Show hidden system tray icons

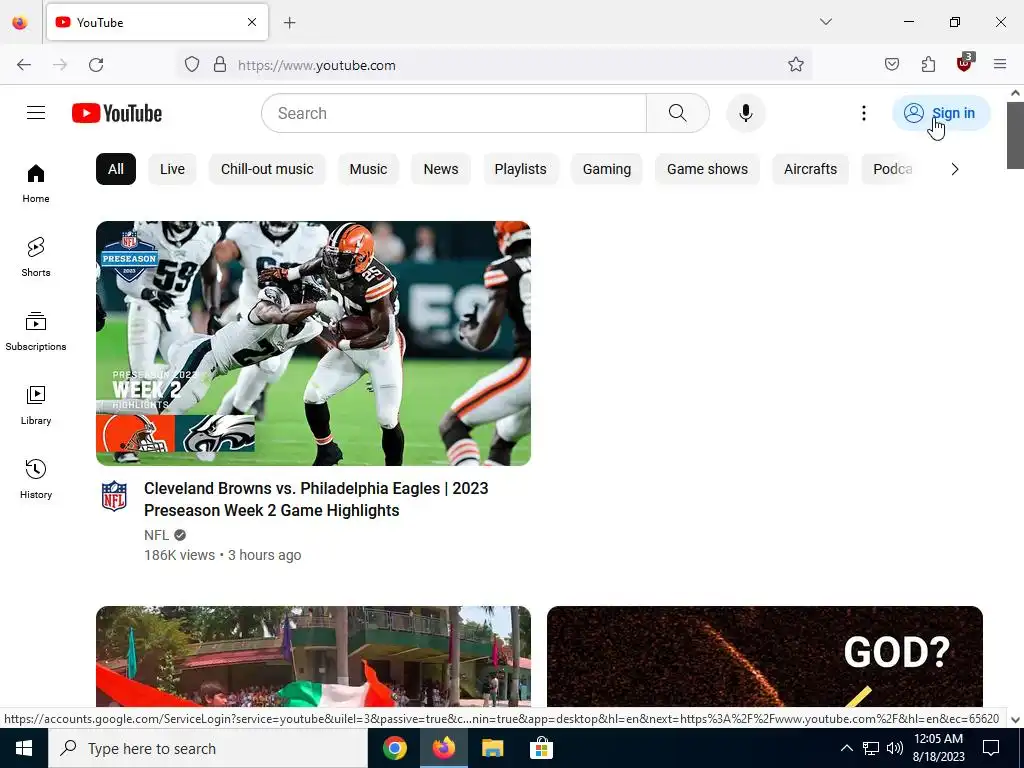click(846, 748)
